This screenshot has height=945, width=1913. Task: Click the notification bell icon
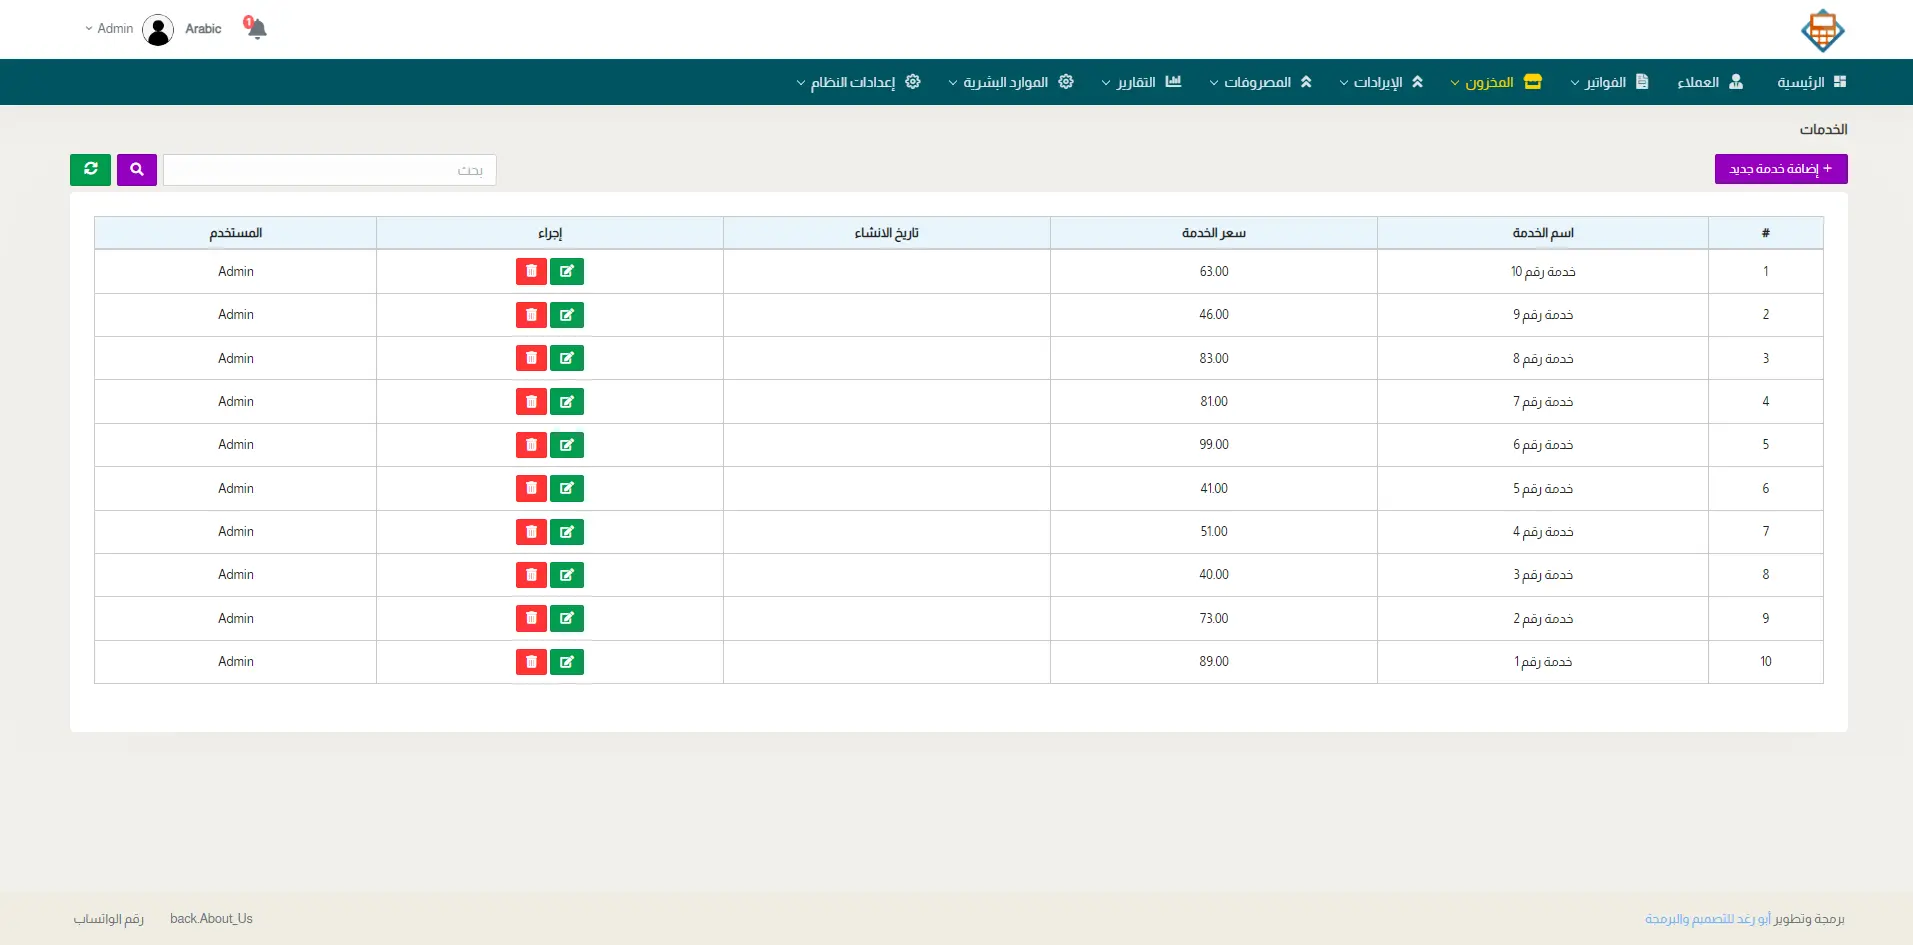(256, 28)
